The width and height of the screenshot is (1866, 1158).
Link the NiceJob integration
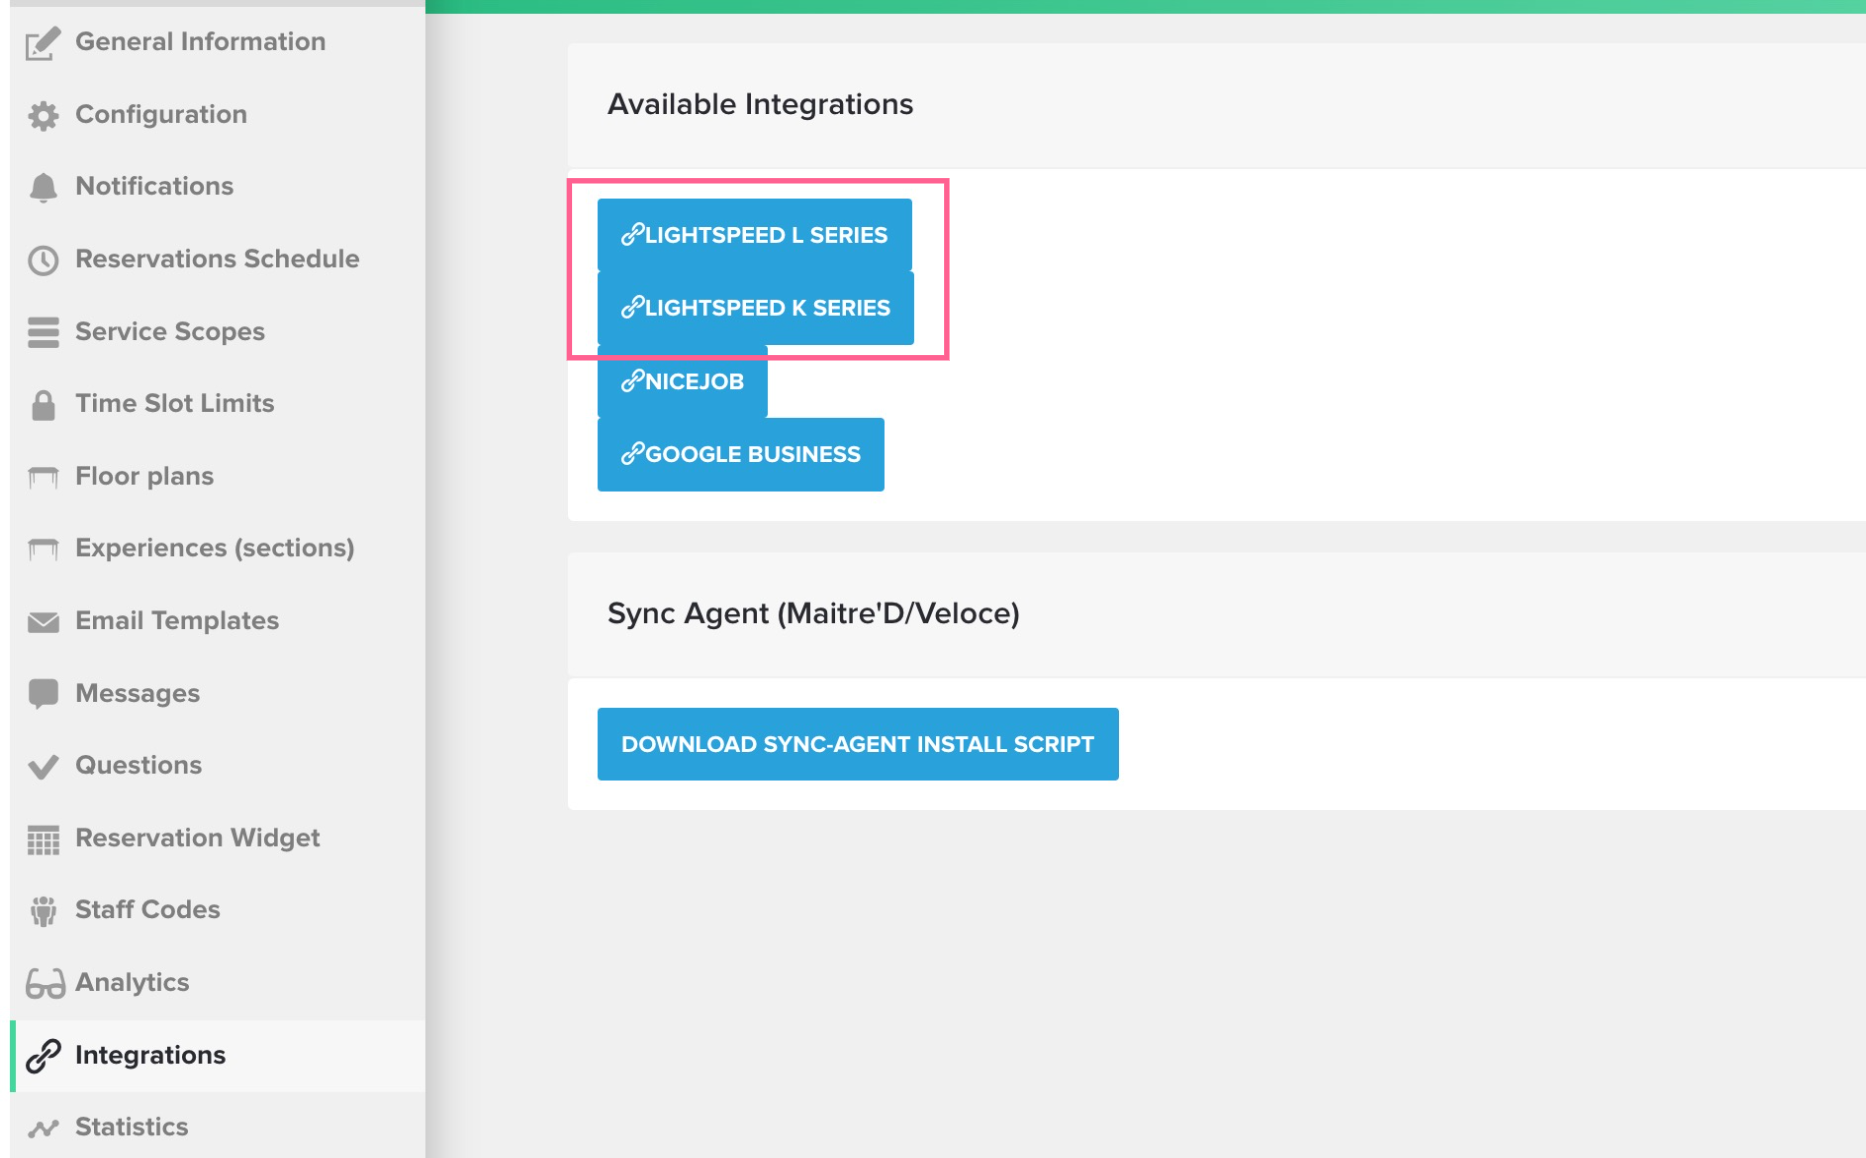[x=682, y=381]
